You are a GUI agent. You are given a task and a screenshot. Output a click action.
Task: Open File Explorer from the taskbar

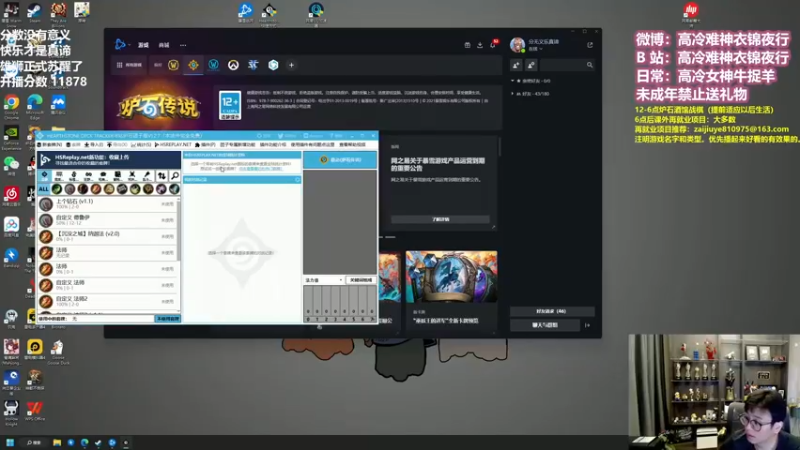coord(57,442)
